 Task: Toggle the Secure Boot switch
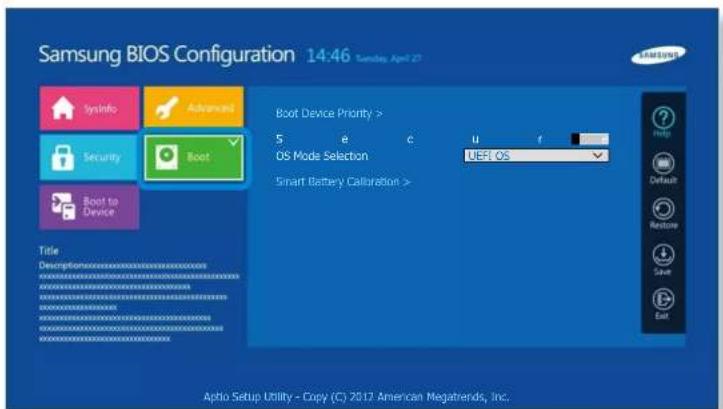590,139
